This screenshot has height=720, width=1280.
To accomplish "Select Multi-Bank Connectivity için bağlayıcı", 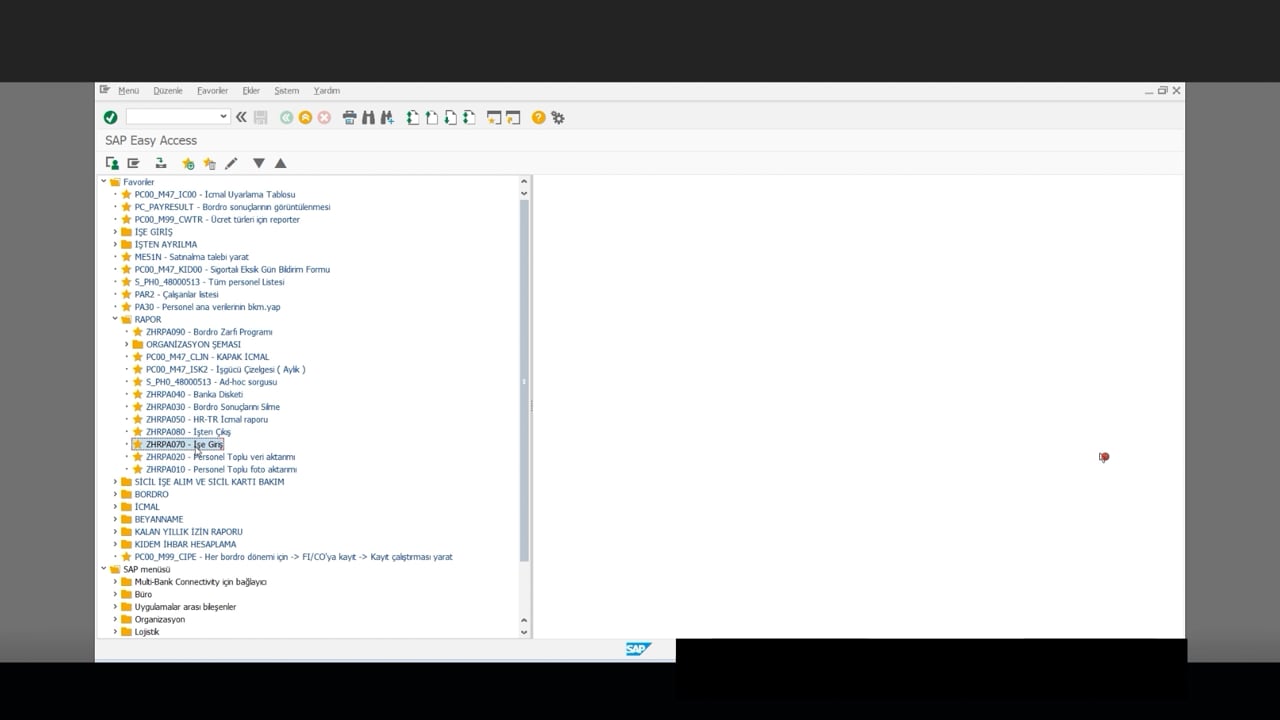I will 200,582.
